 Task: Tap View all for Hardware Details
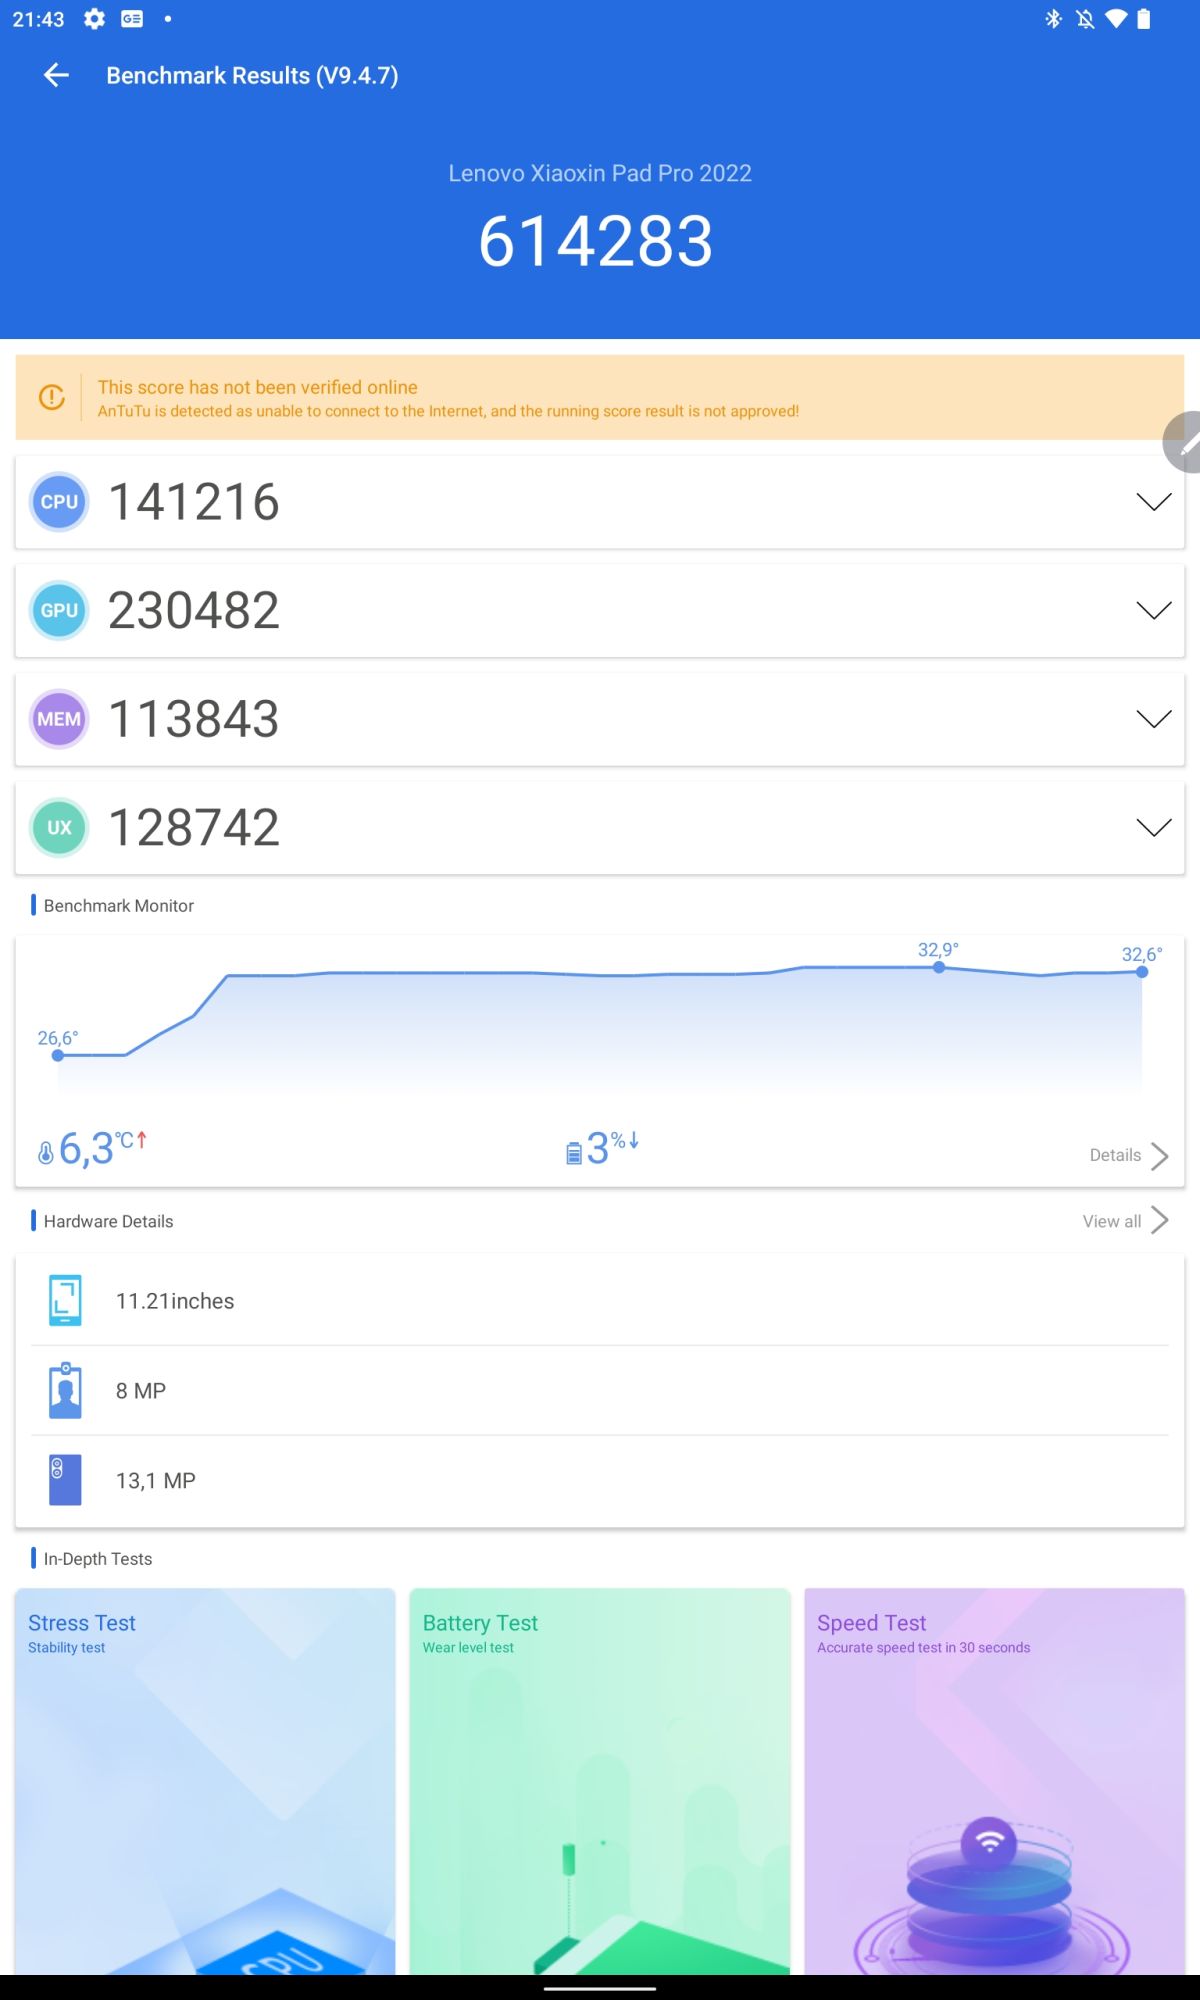click(x=1111, y=1221)
